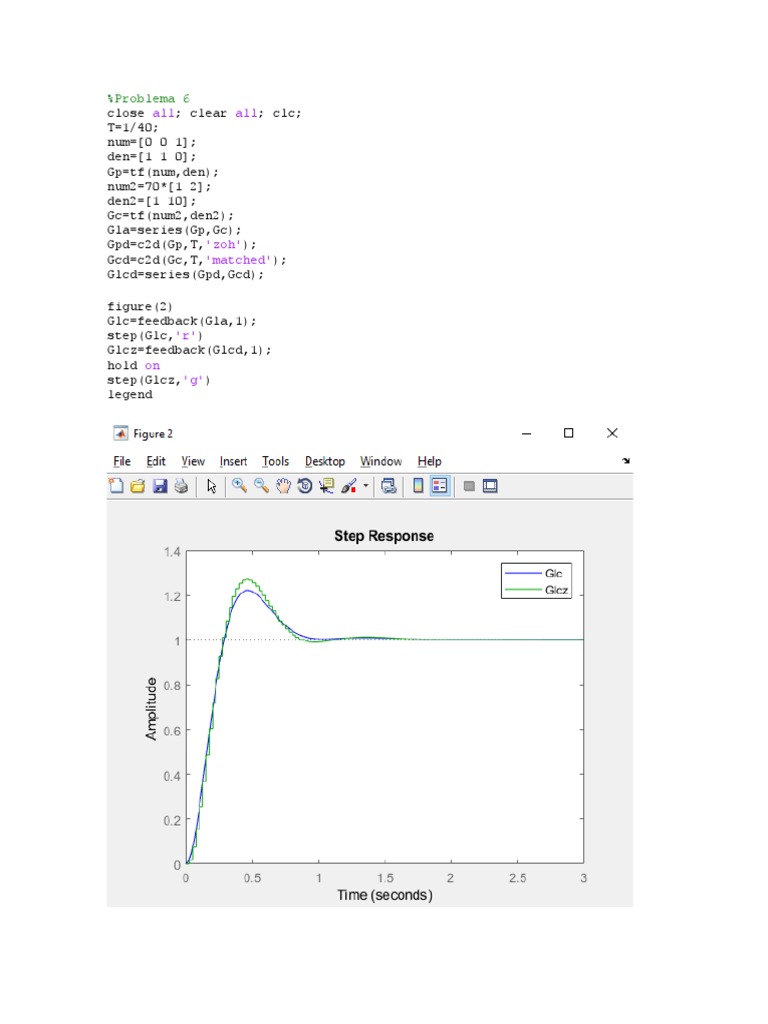Click the 'Gp=tf(num,den);' code line
Viewport: 768px width, 1024px height.
click(x=163, y=172)
